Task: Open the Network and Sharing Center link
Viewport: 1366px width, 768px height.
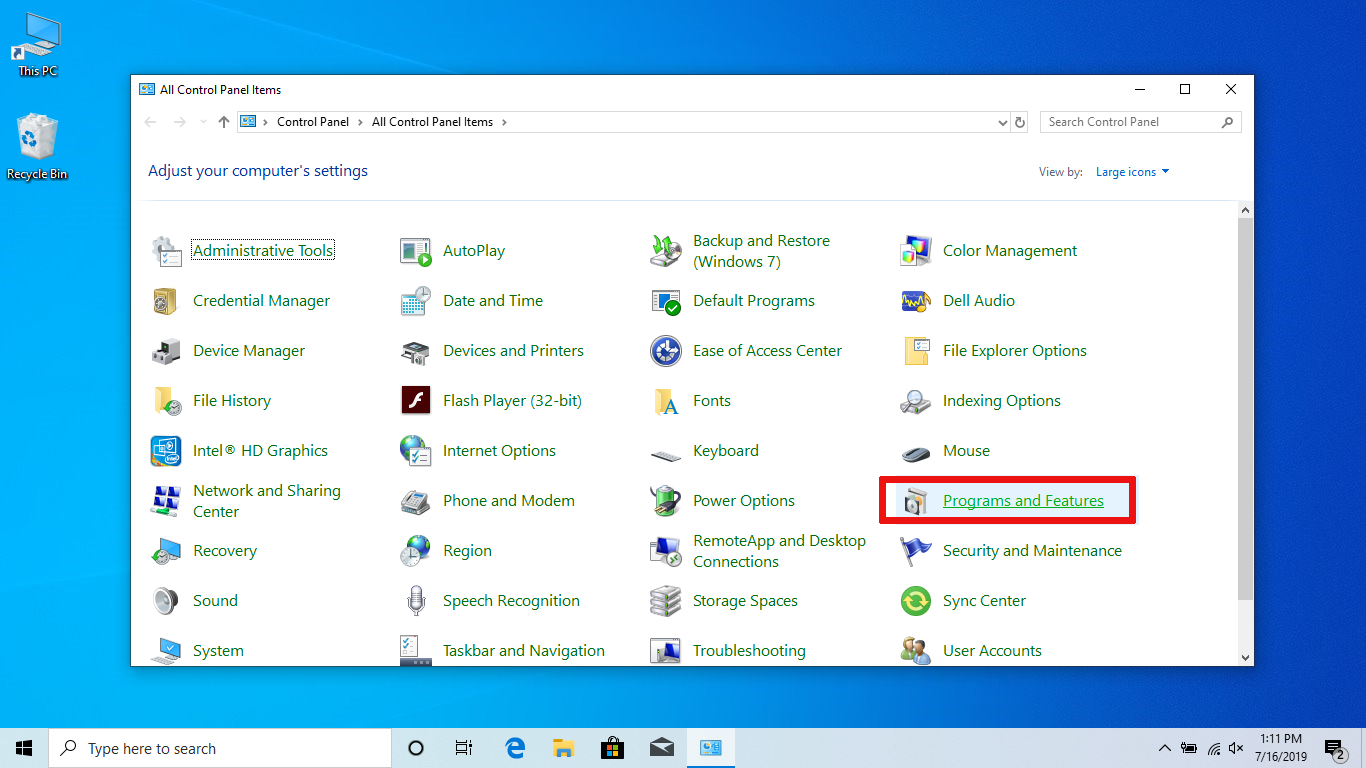Action: 267,501
